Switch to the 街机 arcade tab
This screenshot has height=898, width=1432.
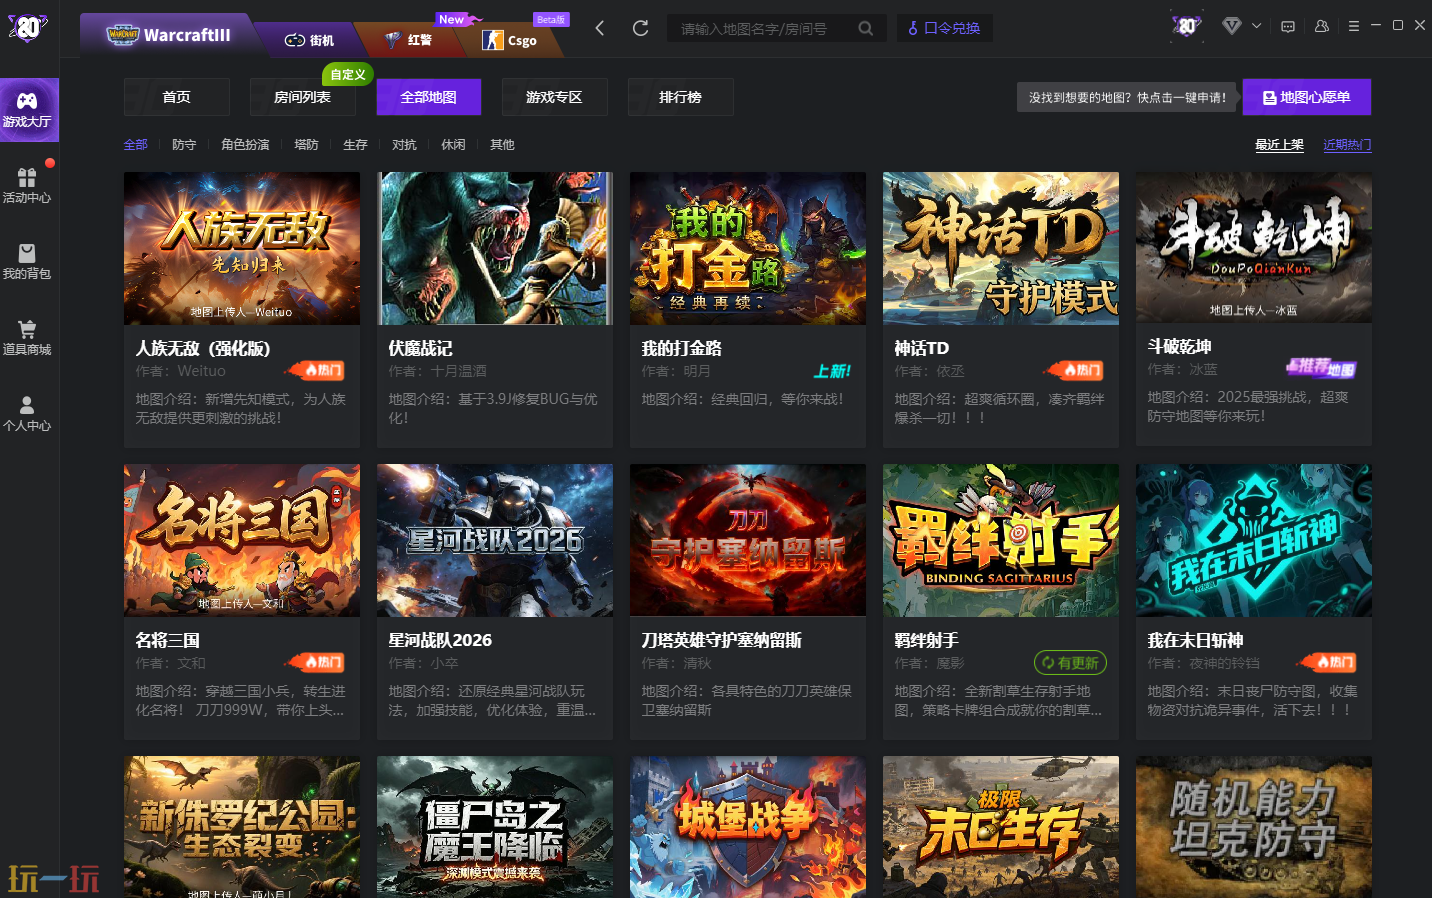coord(310,40)
